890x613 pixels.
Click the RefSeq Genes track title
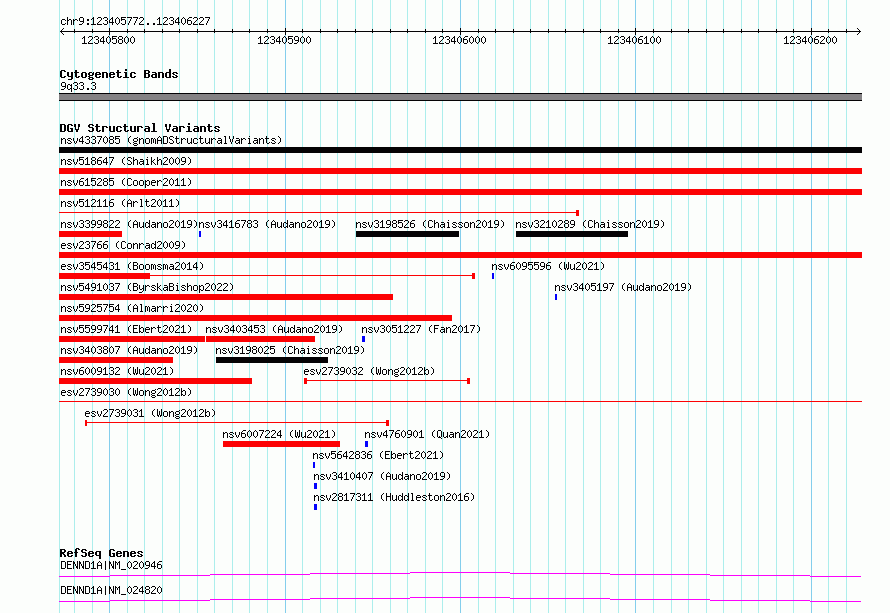pyautogui.click(x=101, y=553)
